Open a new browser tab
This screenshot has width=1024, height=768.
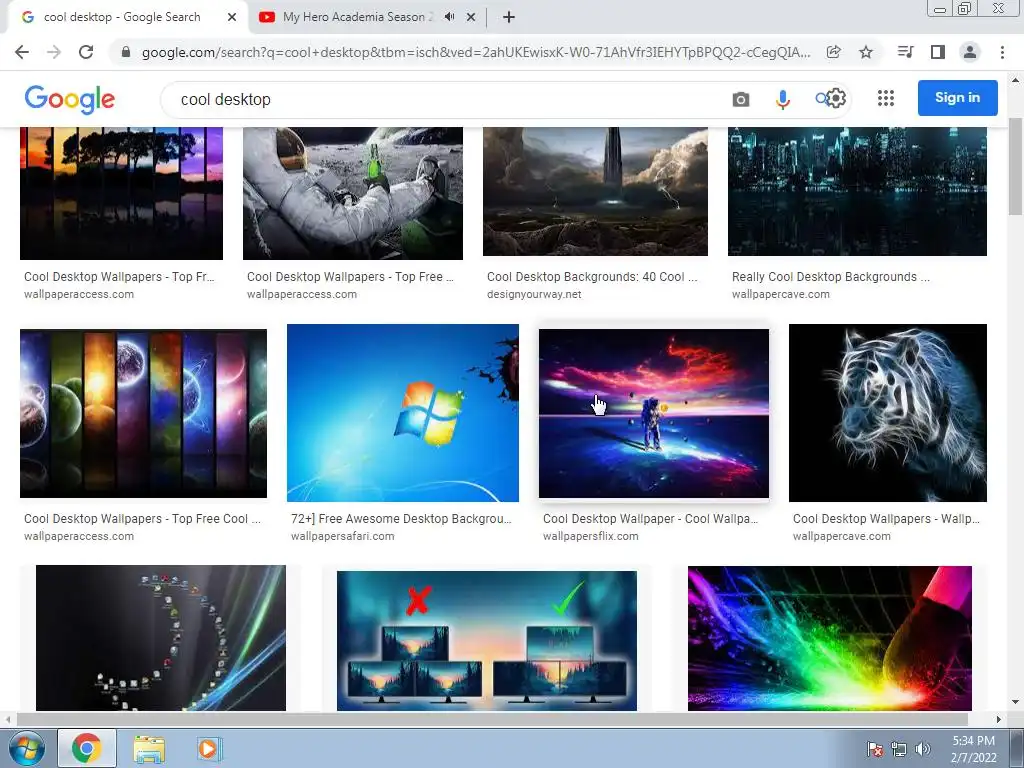(x=509, y=17)
